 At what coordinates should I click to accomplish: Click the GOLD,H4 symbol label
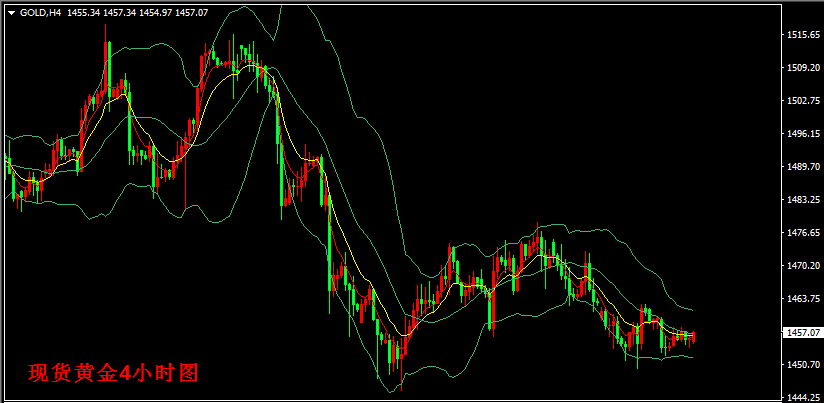coord(41,13)
